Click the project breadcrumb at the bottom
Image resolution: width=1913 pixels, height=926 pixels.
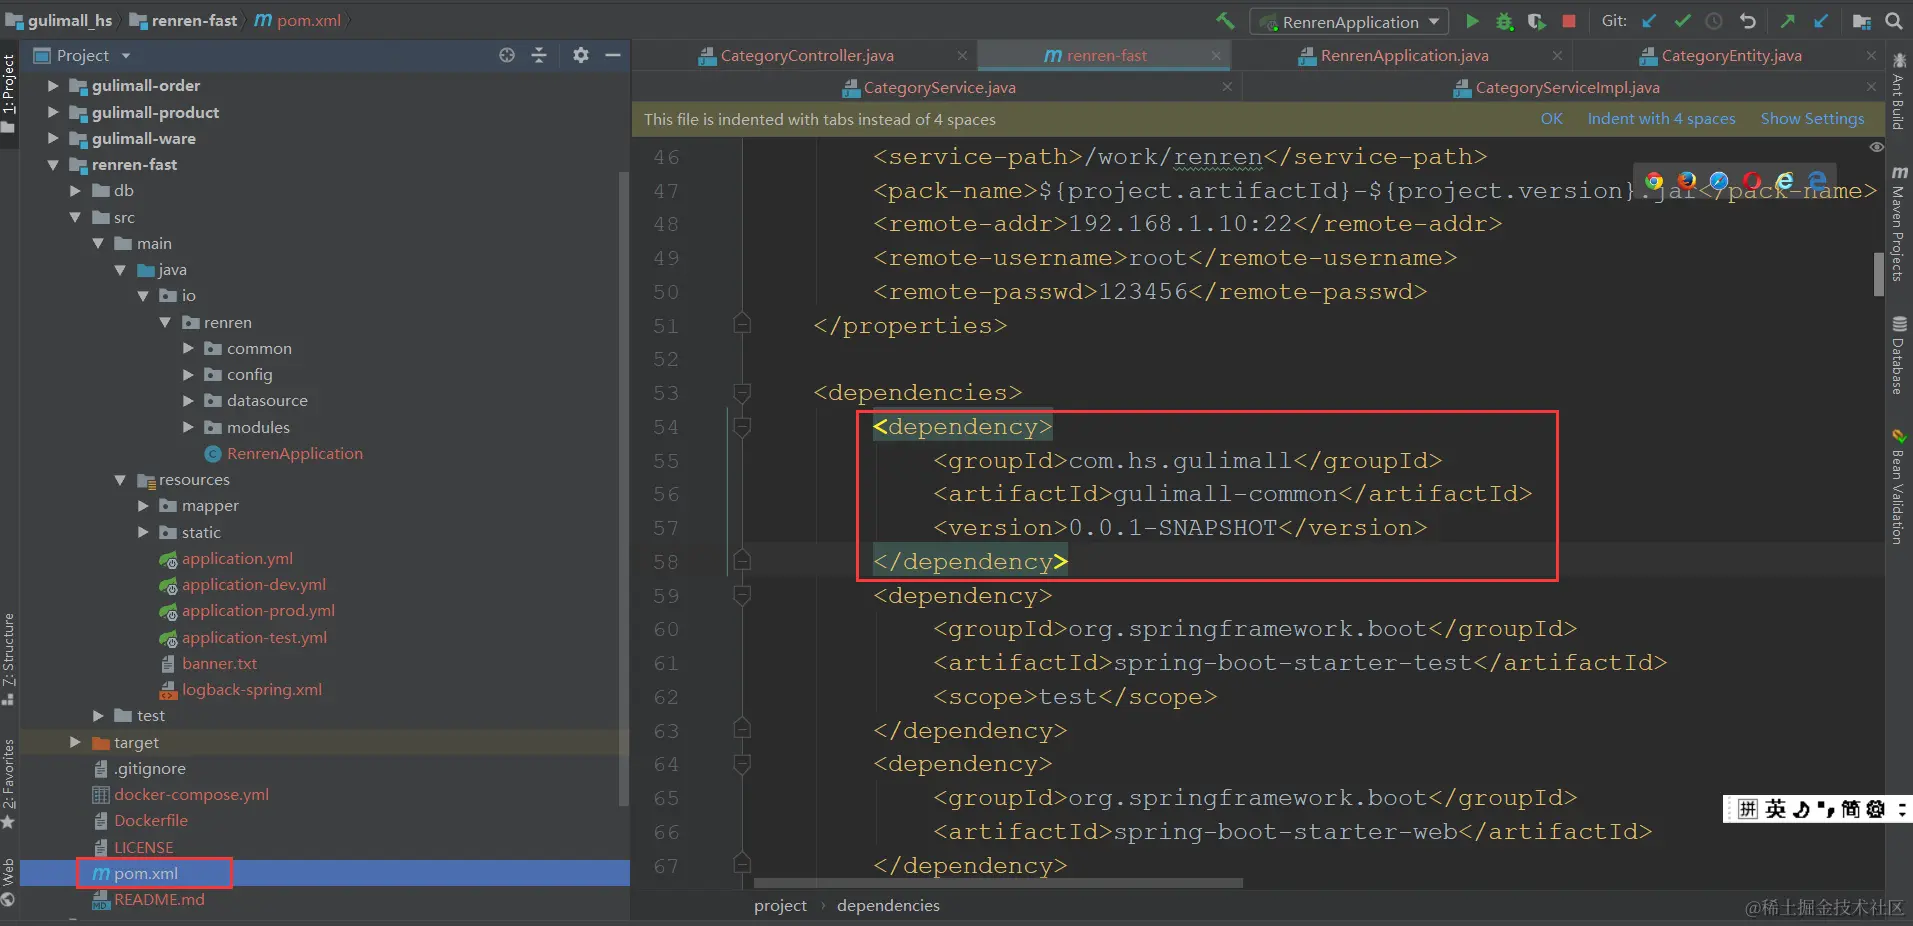pyautogui.click(x=780, y=906)
